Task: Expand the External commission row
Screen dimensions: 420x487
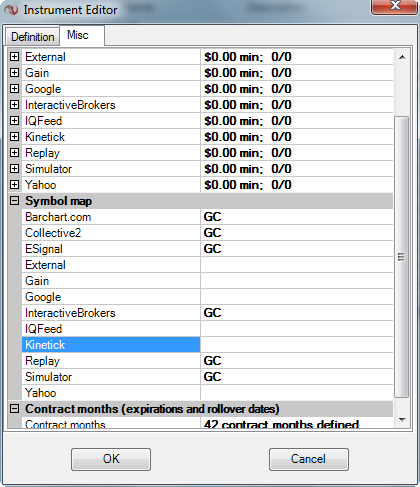Action: (x=14, y=57)
